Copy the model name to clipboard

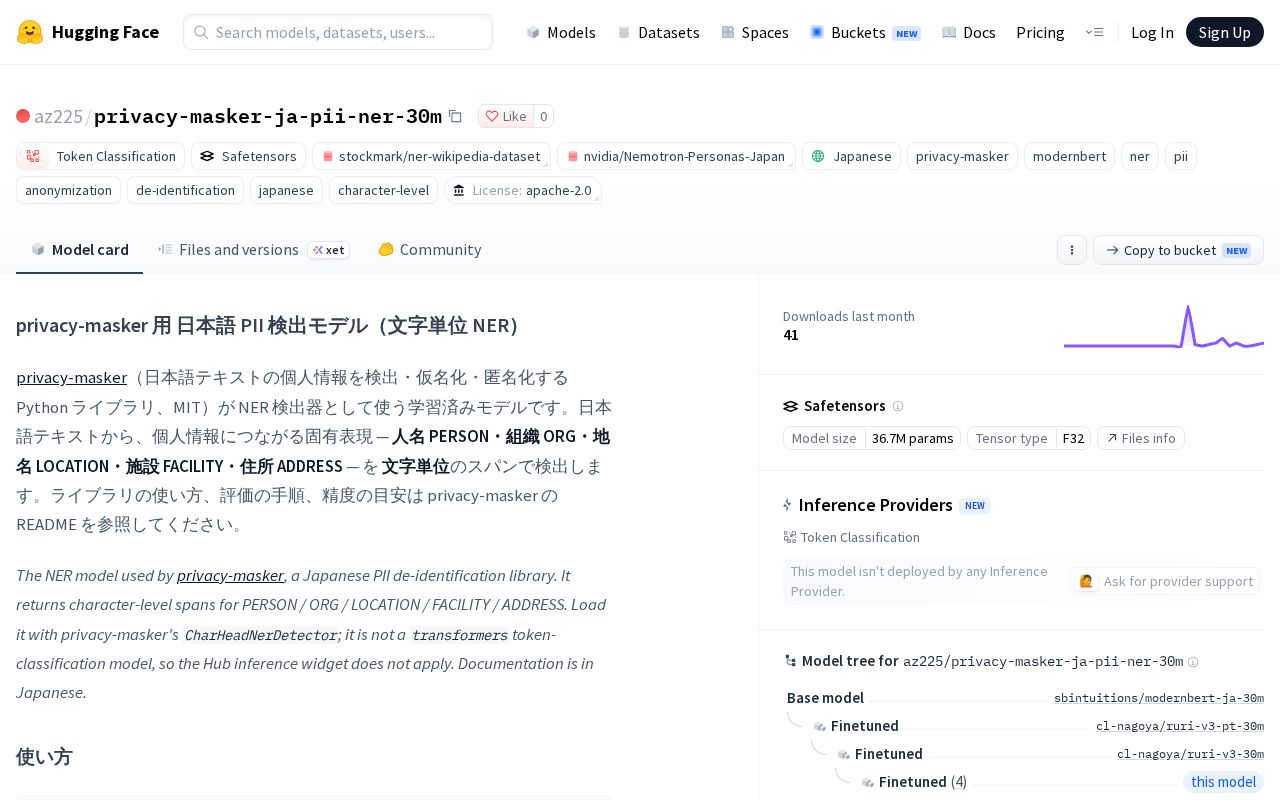click(x=455, y=116)
